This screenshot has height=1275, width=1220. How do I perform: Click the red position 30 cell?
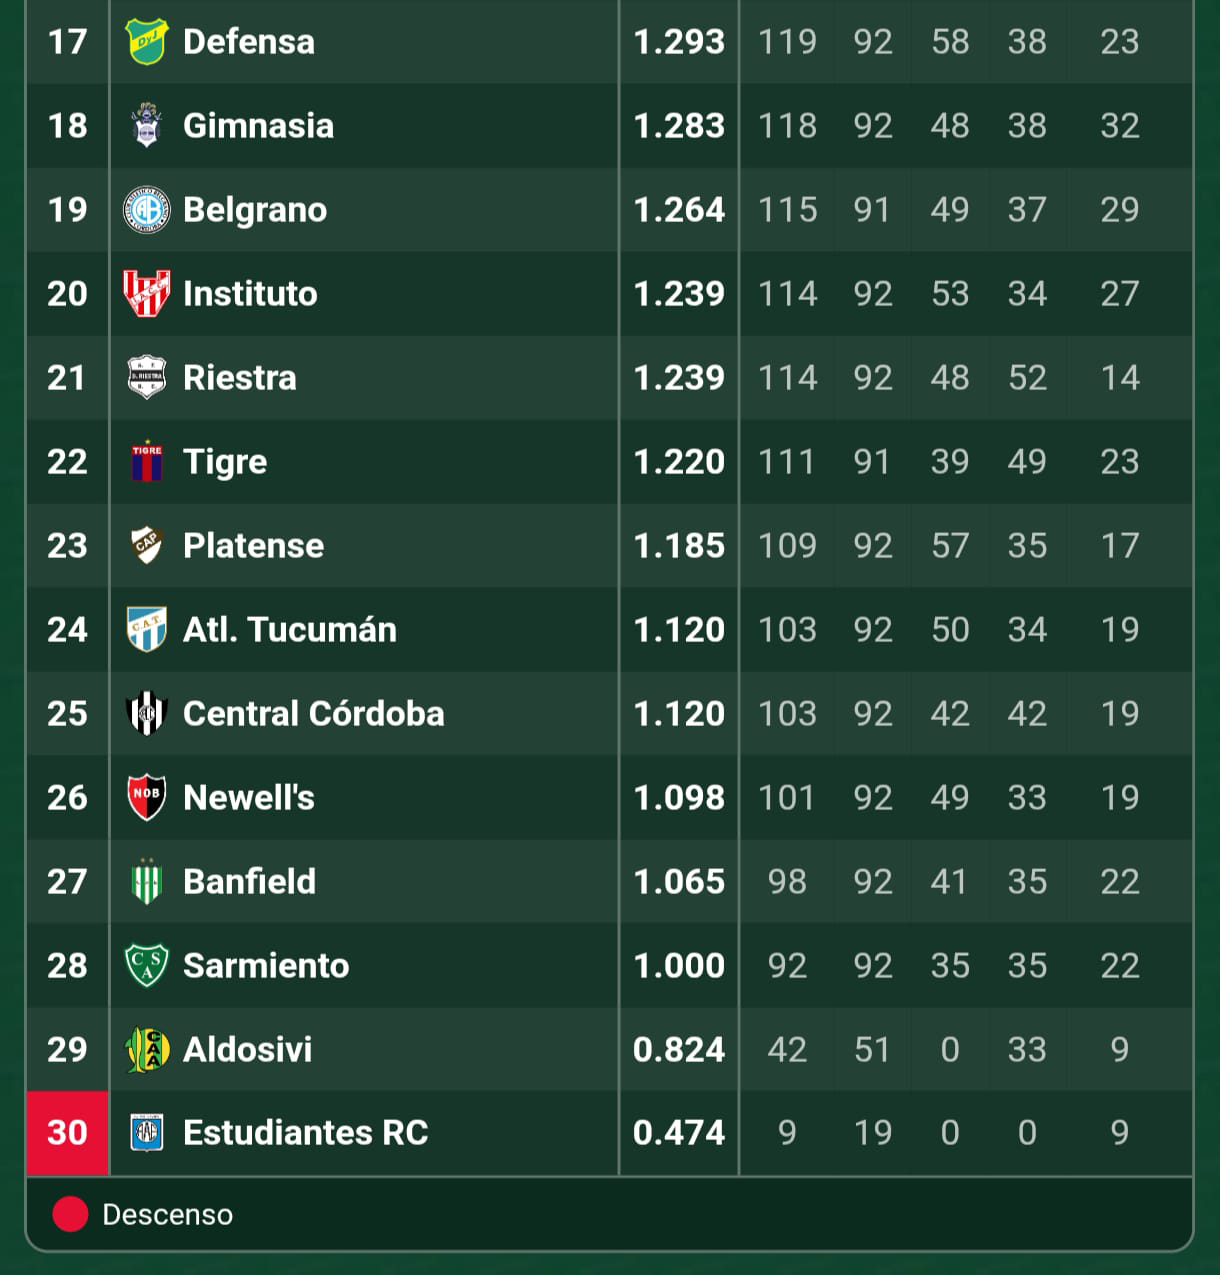point(67,1132)
